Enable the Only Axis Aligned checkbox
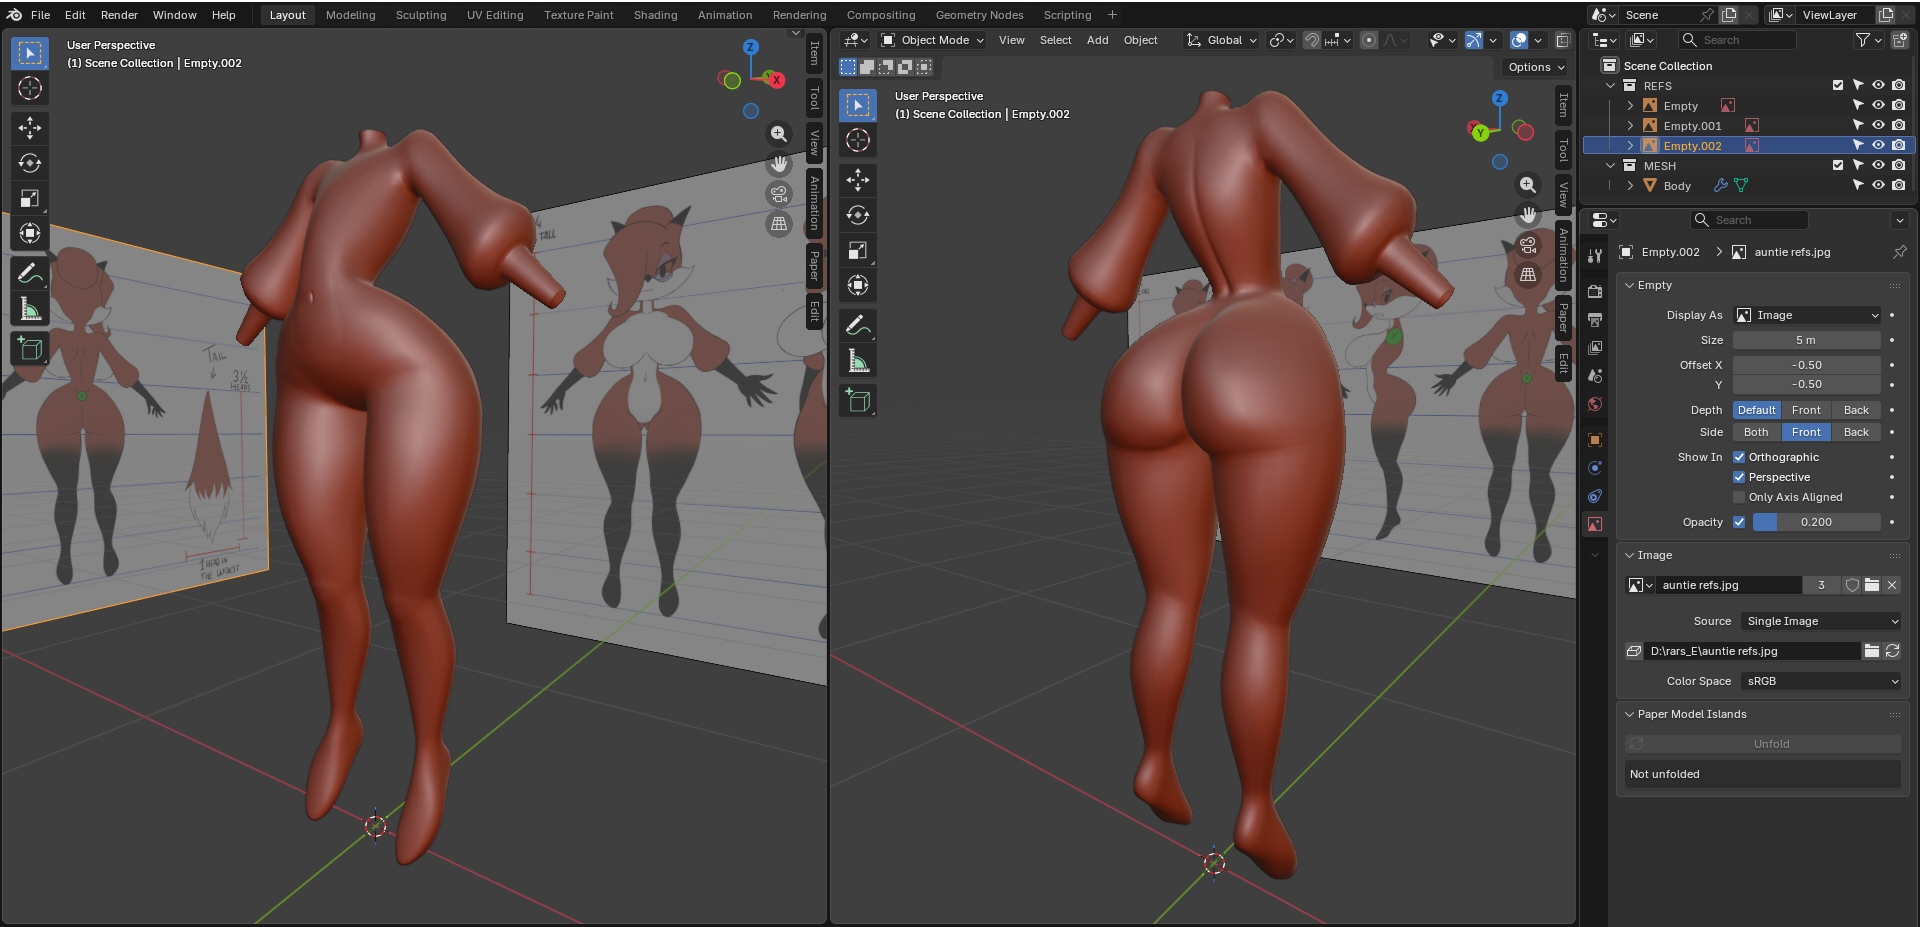Viewport: 1920px width, 927px height. pyautogui.click(x=1739, y=497)
